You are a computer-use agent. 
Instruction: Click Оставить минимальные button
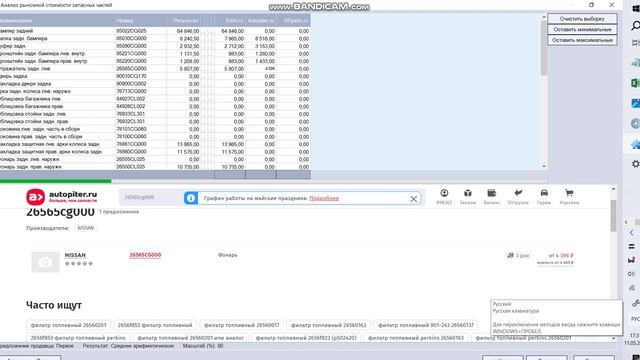582,29
